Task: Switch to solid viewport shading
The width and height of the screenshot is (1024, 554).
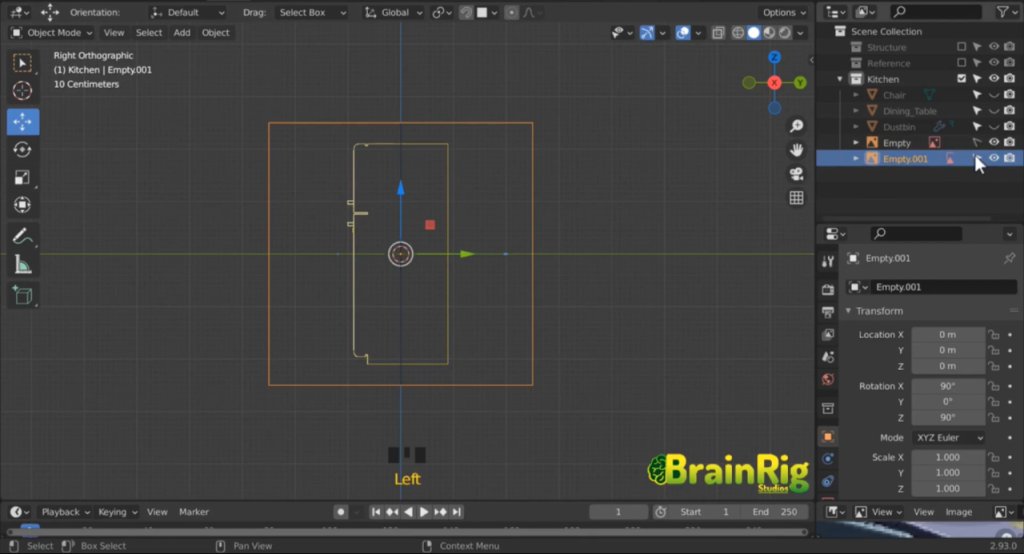Action: pos(754,33)
